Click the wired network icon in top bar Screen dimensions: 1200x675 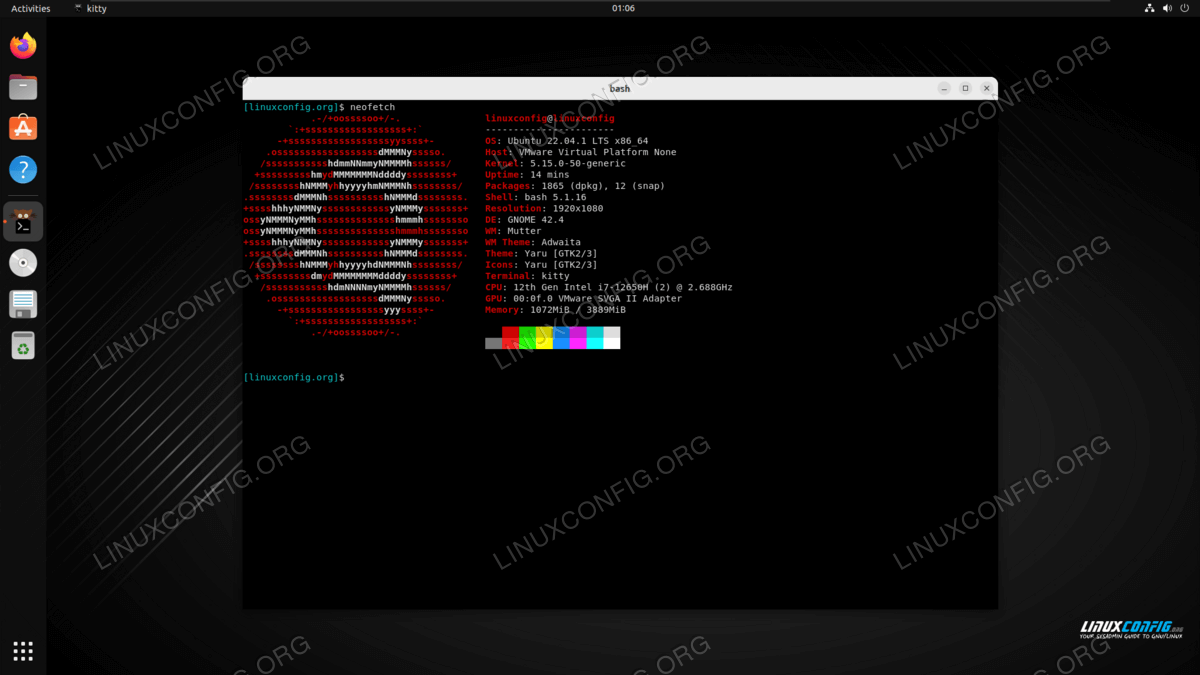tap(1149, 8)
